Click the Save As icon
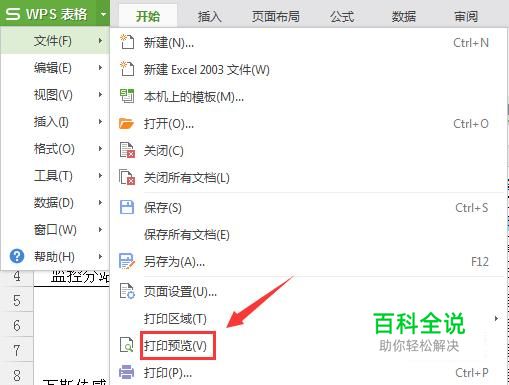Image resolution: width=509 pixels, height=385 pixels. [x=127, y=261]
